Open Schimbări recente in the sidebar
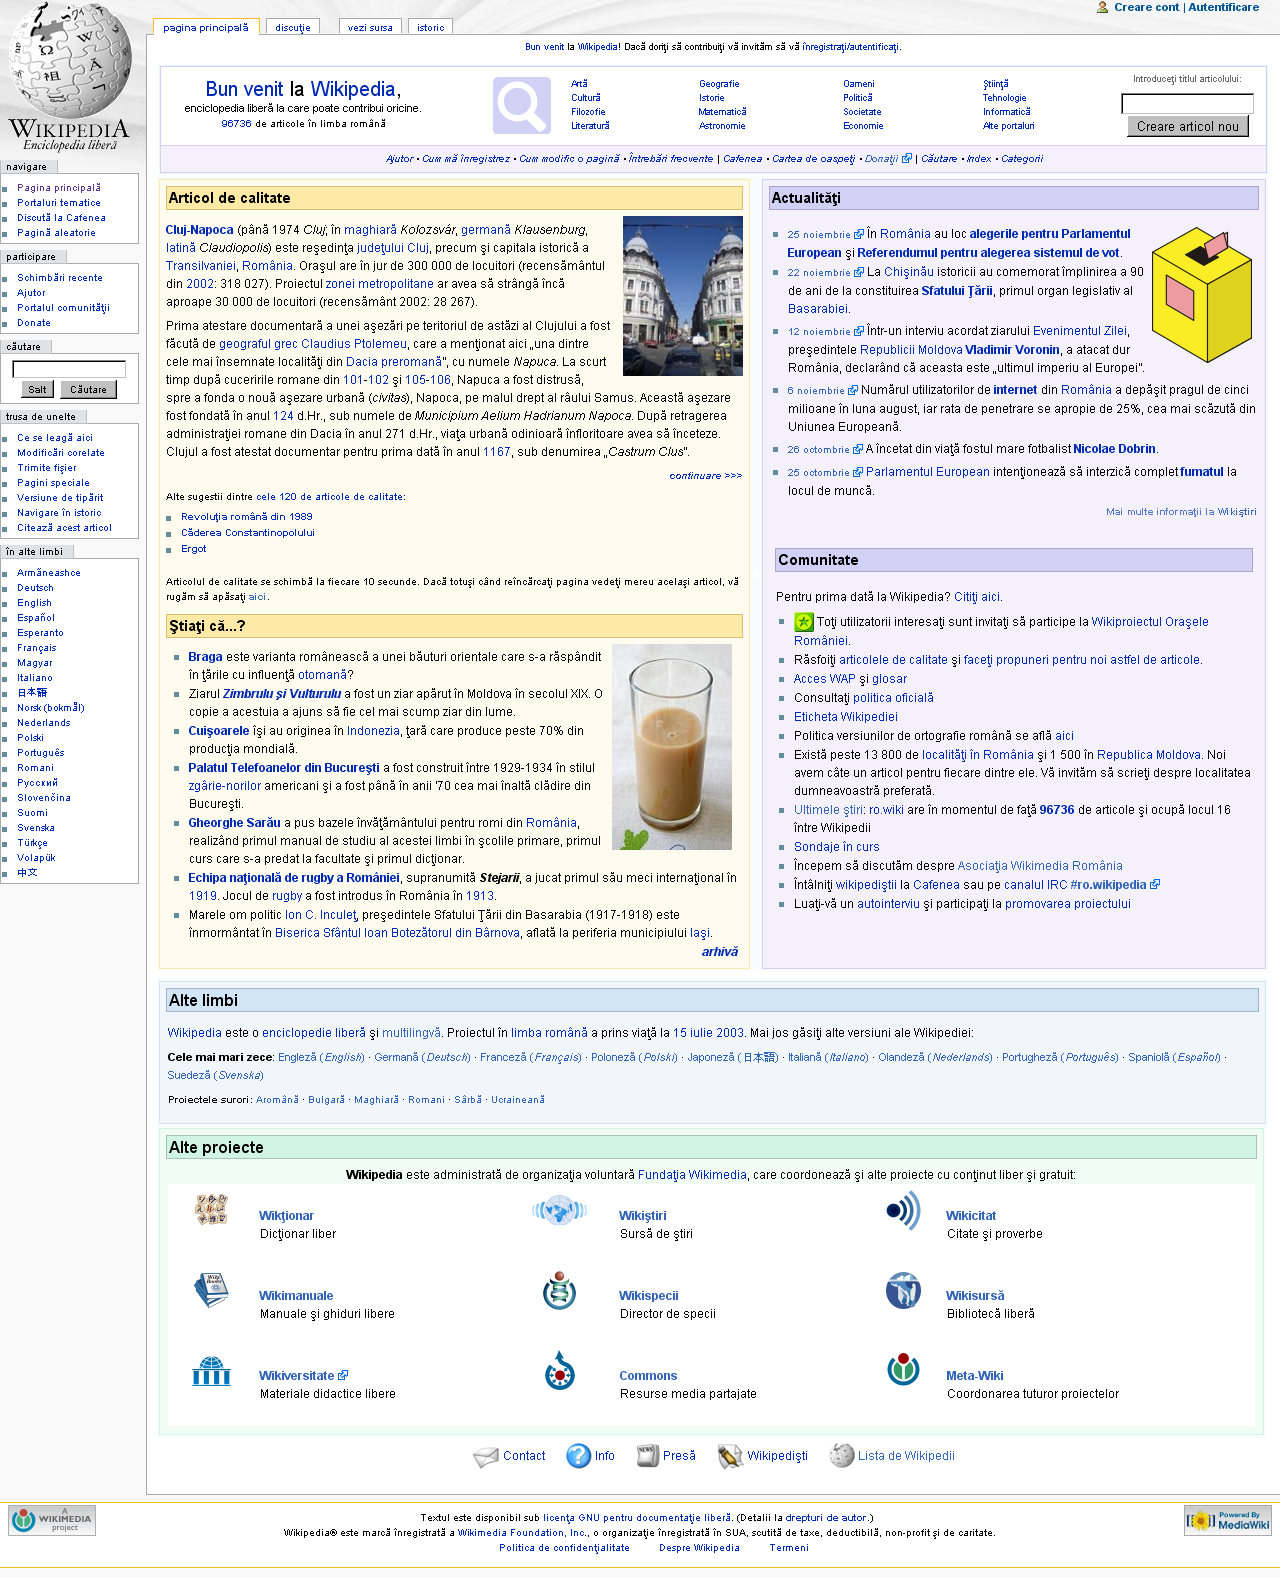Image resolution: width=1280 pixels, height=1578 pixels. point(60,278)
